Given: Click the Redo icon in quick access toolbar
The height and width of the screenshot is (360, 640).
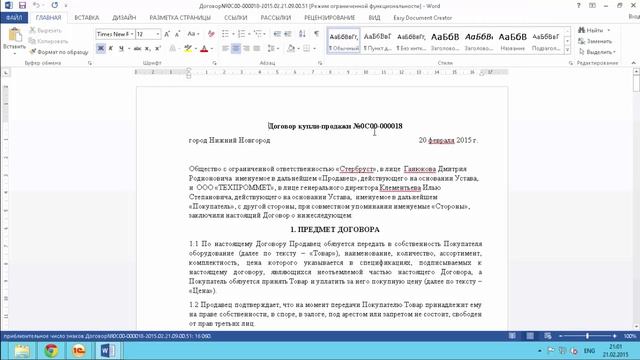Looking at the screenshot, I should 55,6.
